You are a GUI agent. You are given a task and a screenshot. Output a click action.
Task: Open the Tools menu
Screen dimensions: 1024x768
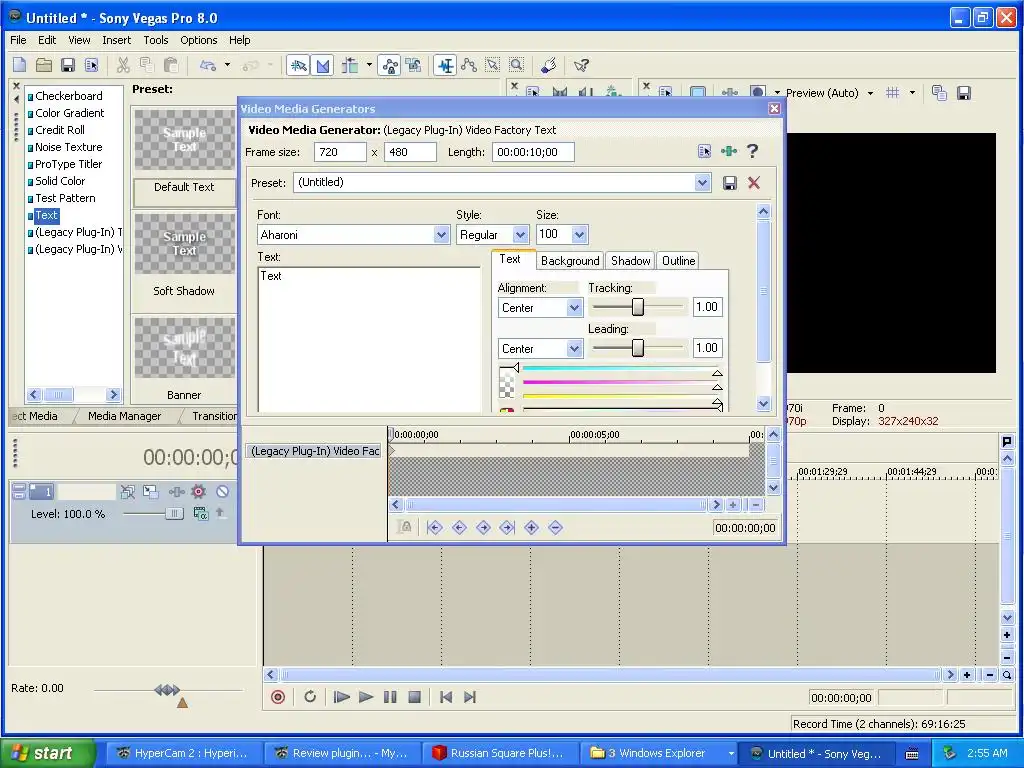[x=155, y=40]
